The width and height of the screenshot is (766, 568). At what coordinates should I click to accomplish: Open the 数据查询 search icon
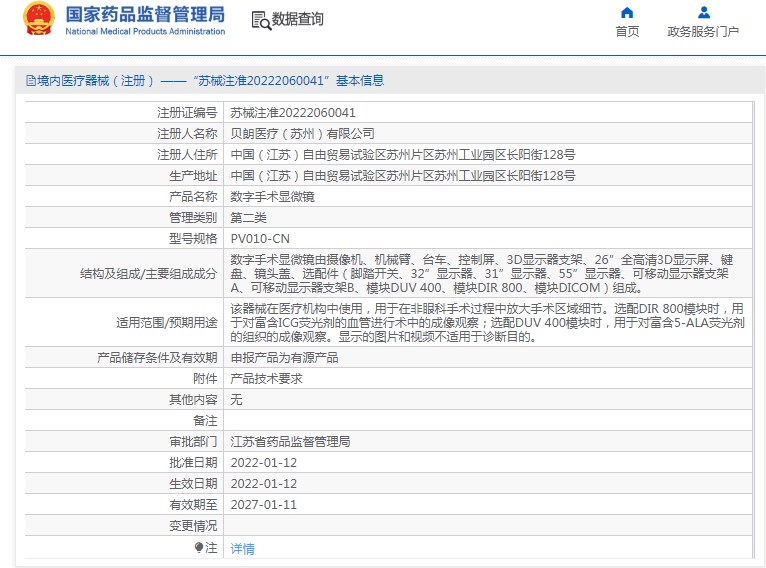pos(261,21)
